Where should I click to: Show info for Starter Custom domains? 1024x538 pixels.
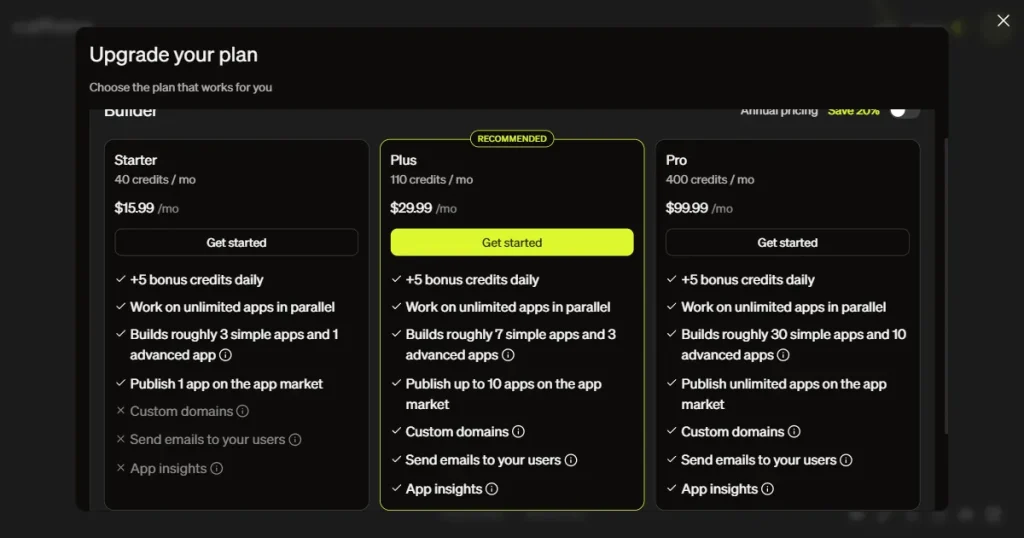click(242, 411)
